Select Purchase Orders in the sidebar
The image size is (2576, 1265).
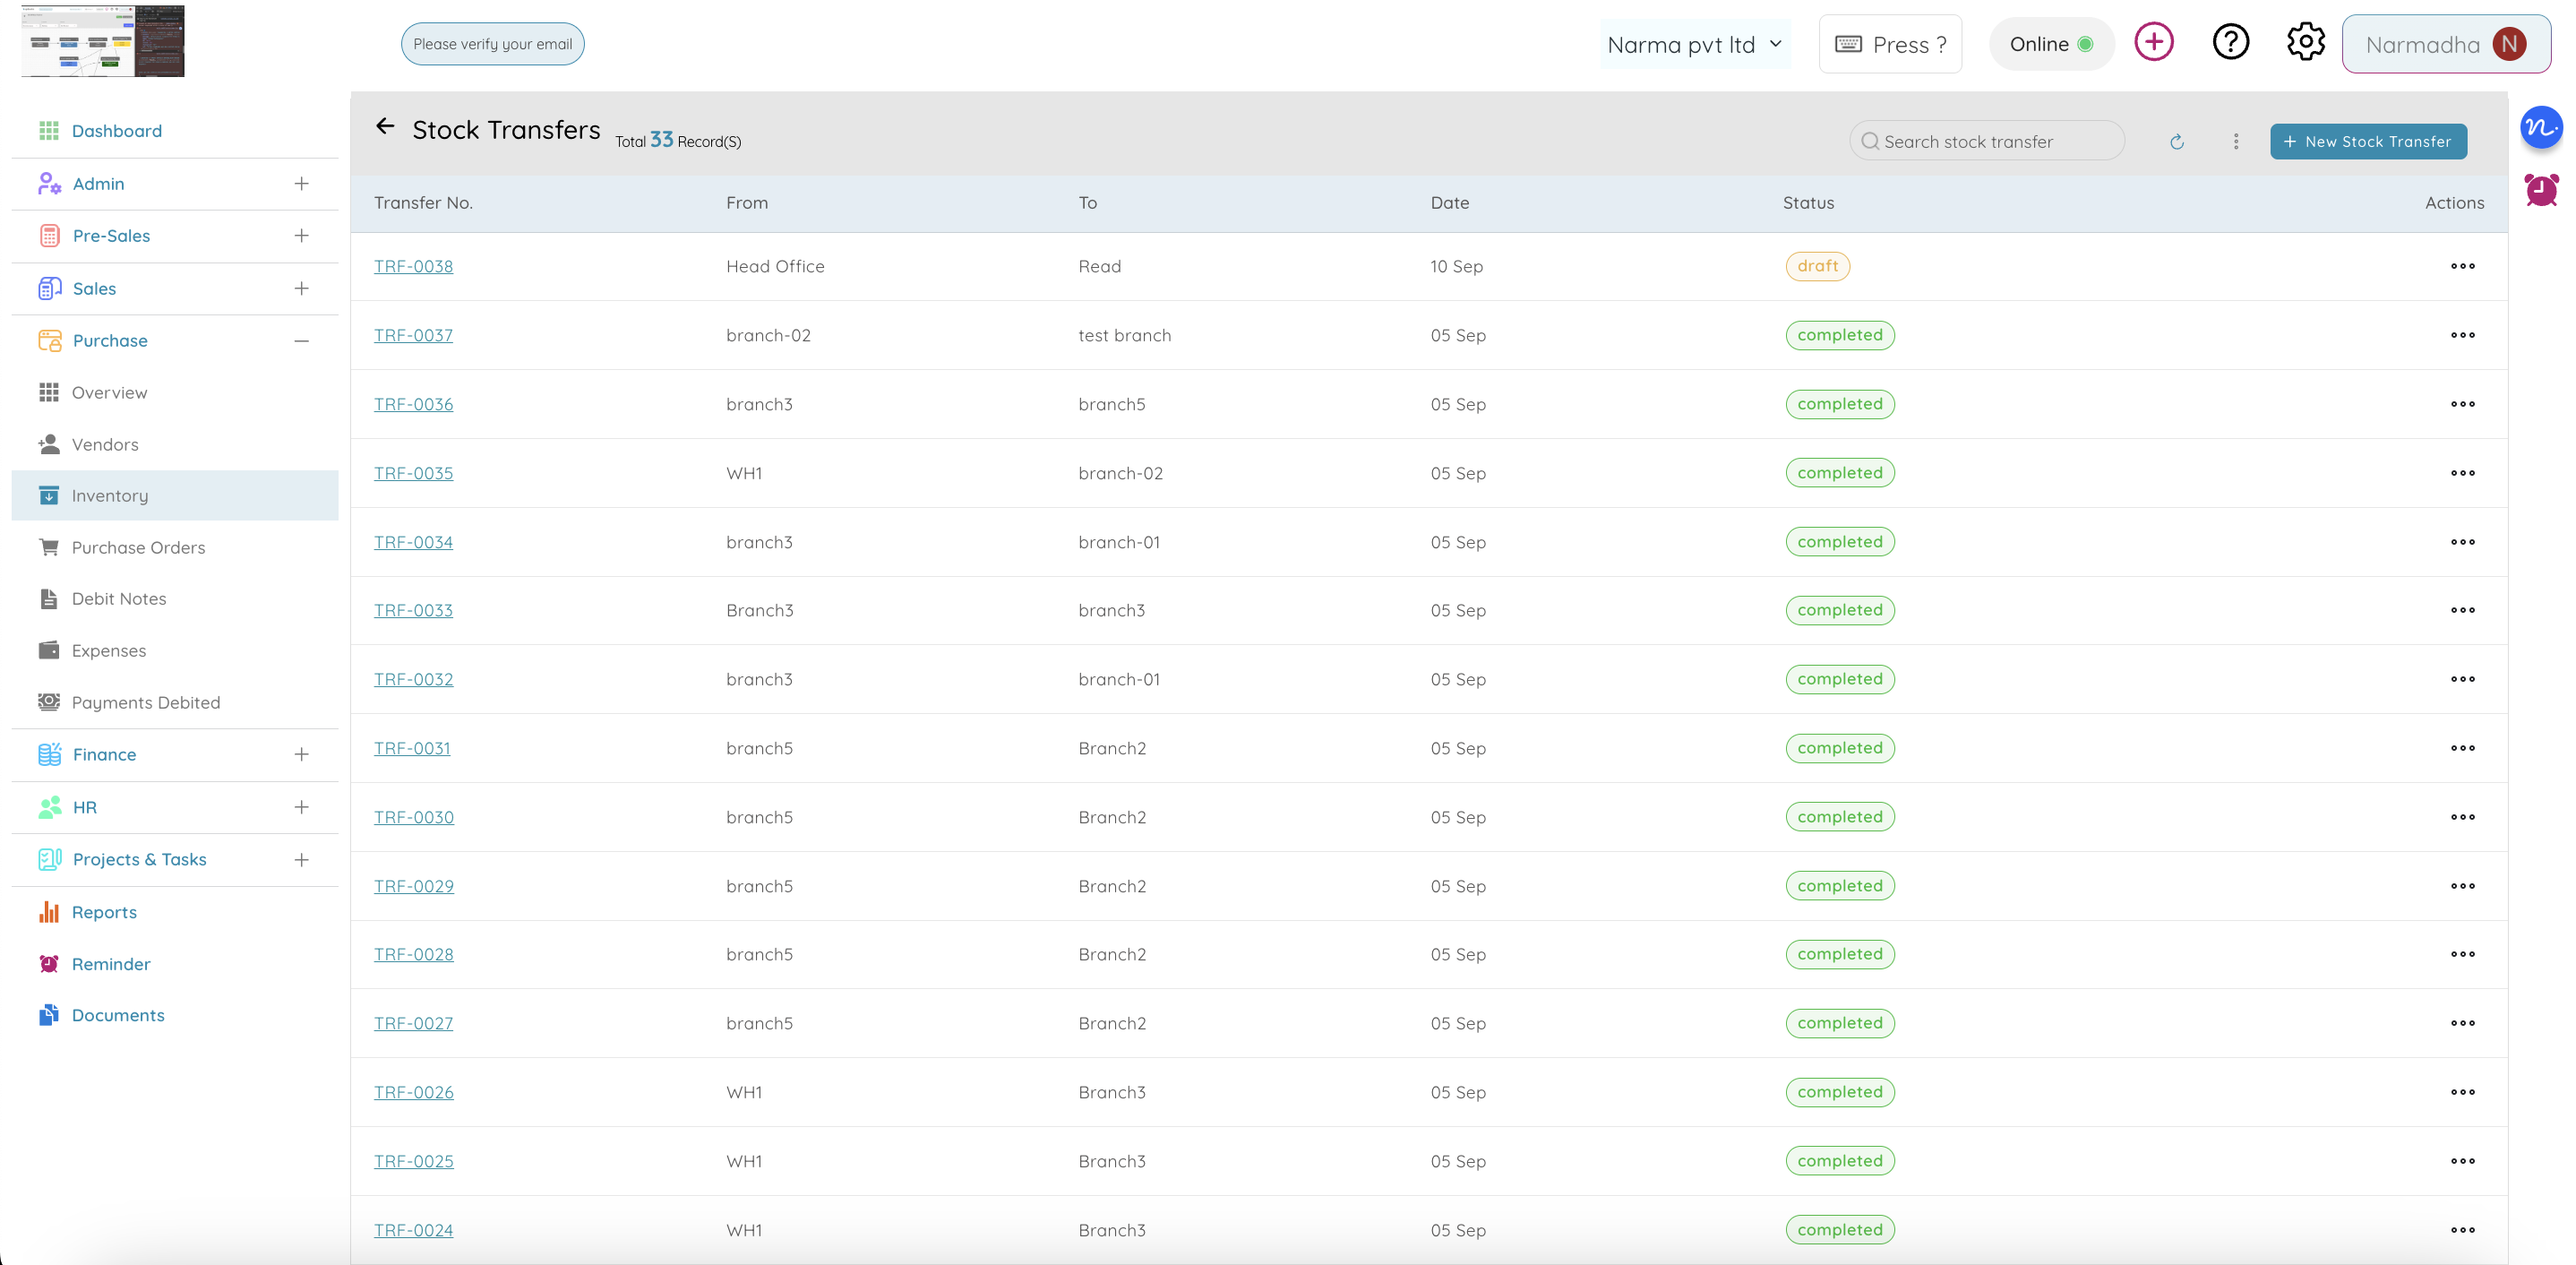(138, 548)
